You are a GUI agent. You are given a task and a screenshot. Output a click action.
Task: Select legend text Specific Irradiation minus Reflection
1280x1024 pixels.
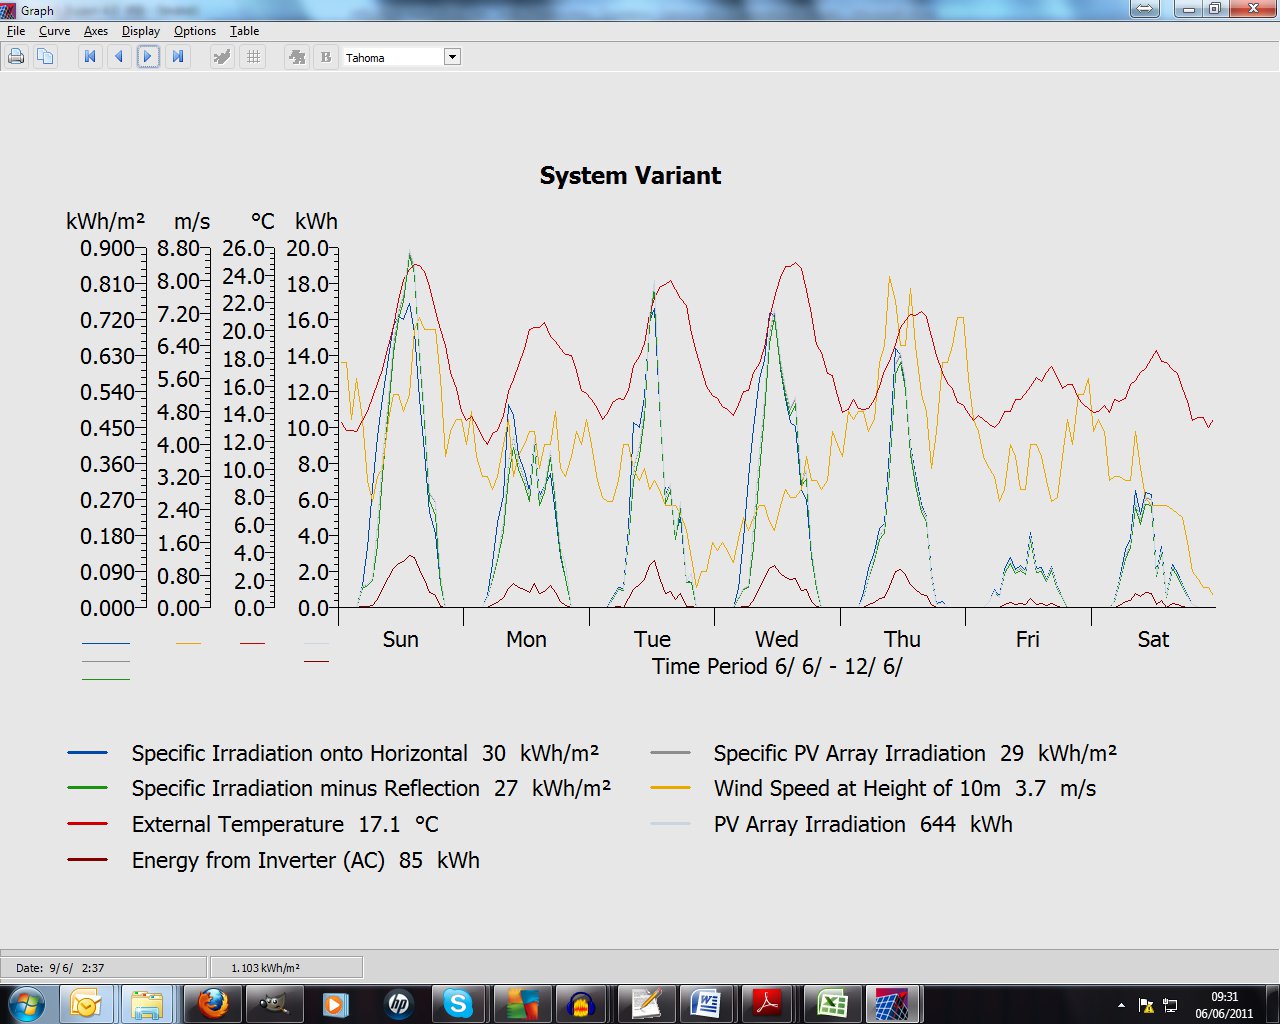point(306,789)
